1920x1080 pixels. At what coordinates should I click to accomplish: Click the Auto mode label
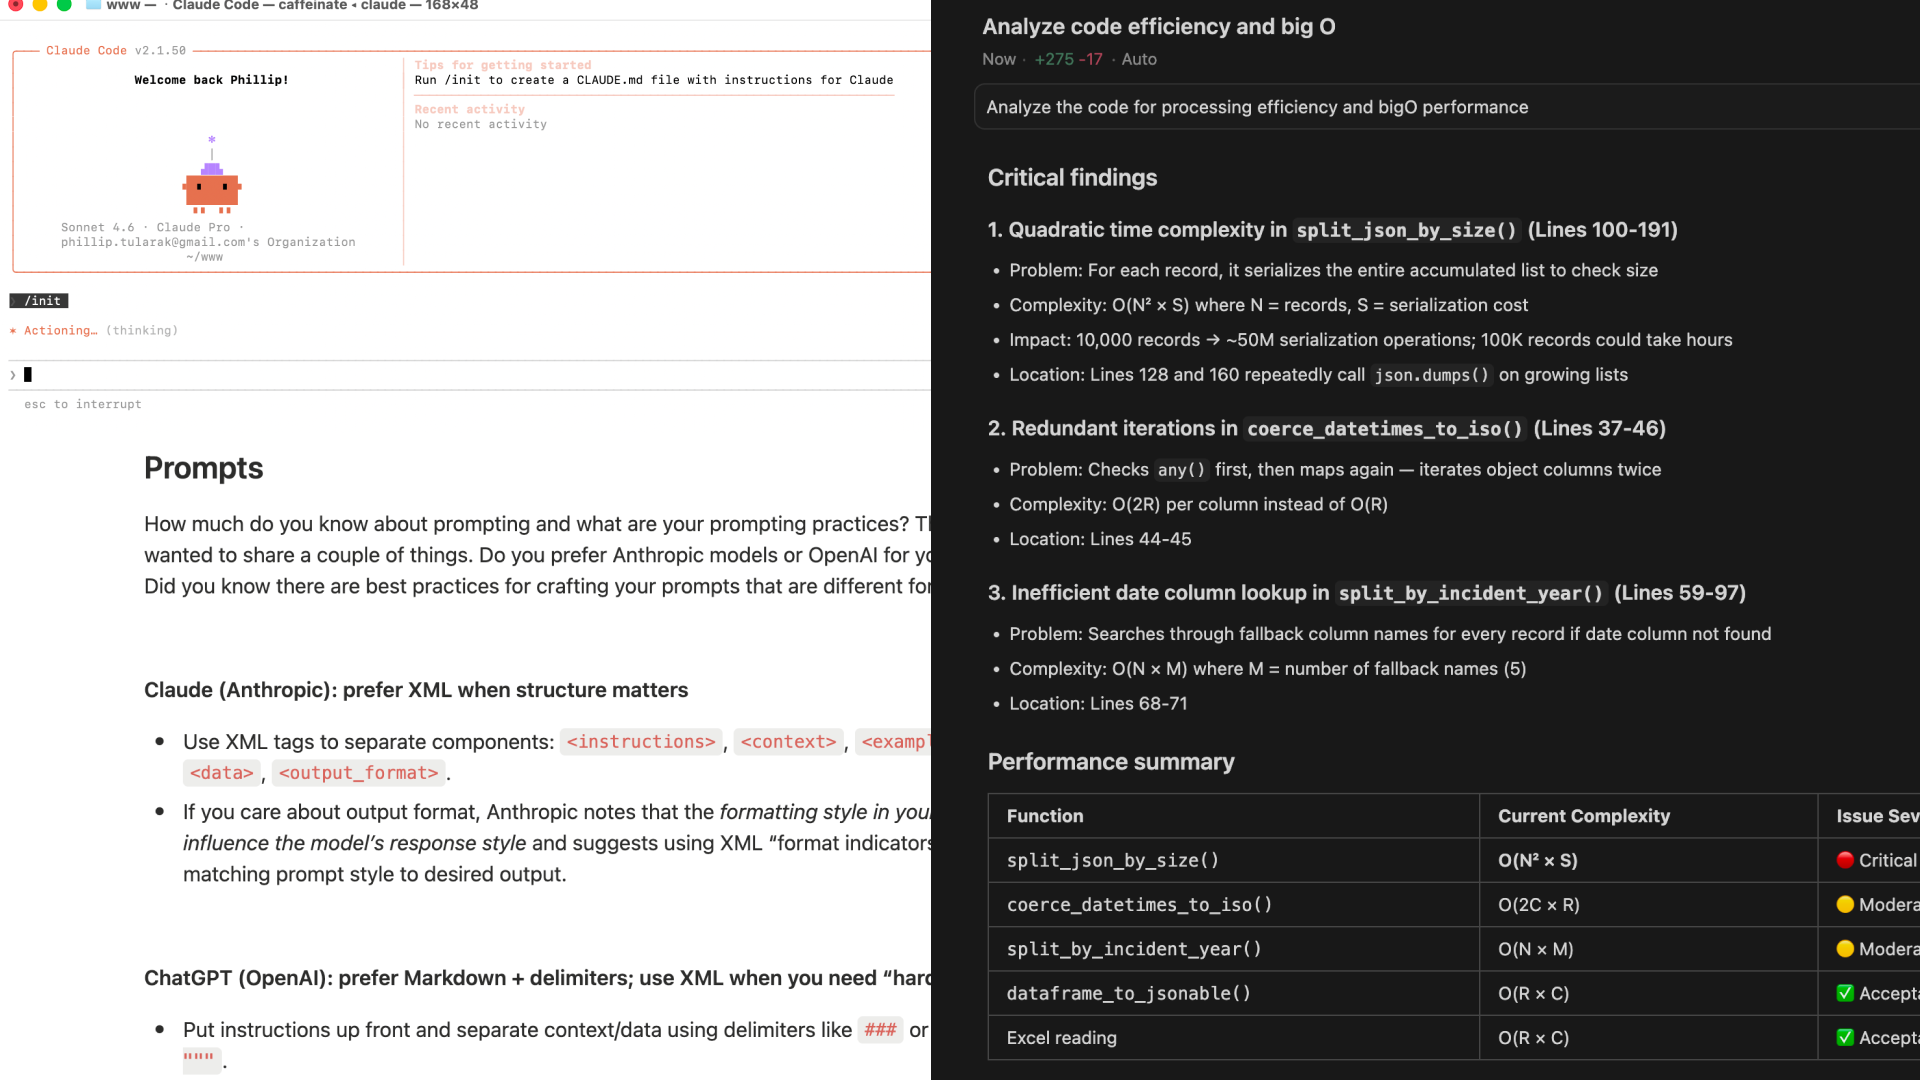1139,59
